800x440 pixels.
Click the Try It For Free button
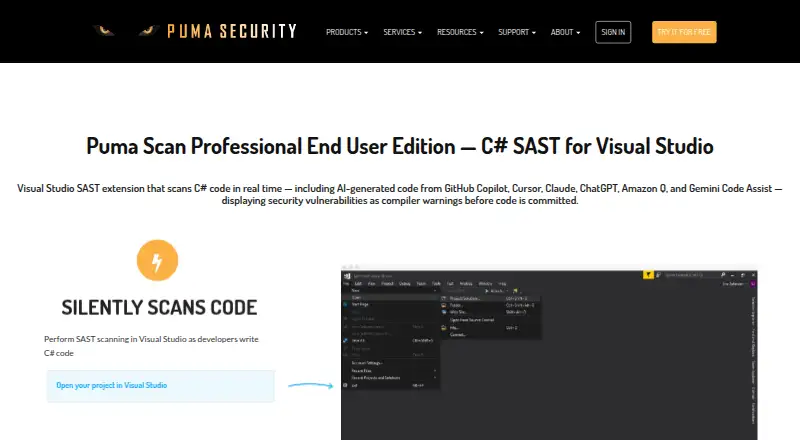coord(684,32)
